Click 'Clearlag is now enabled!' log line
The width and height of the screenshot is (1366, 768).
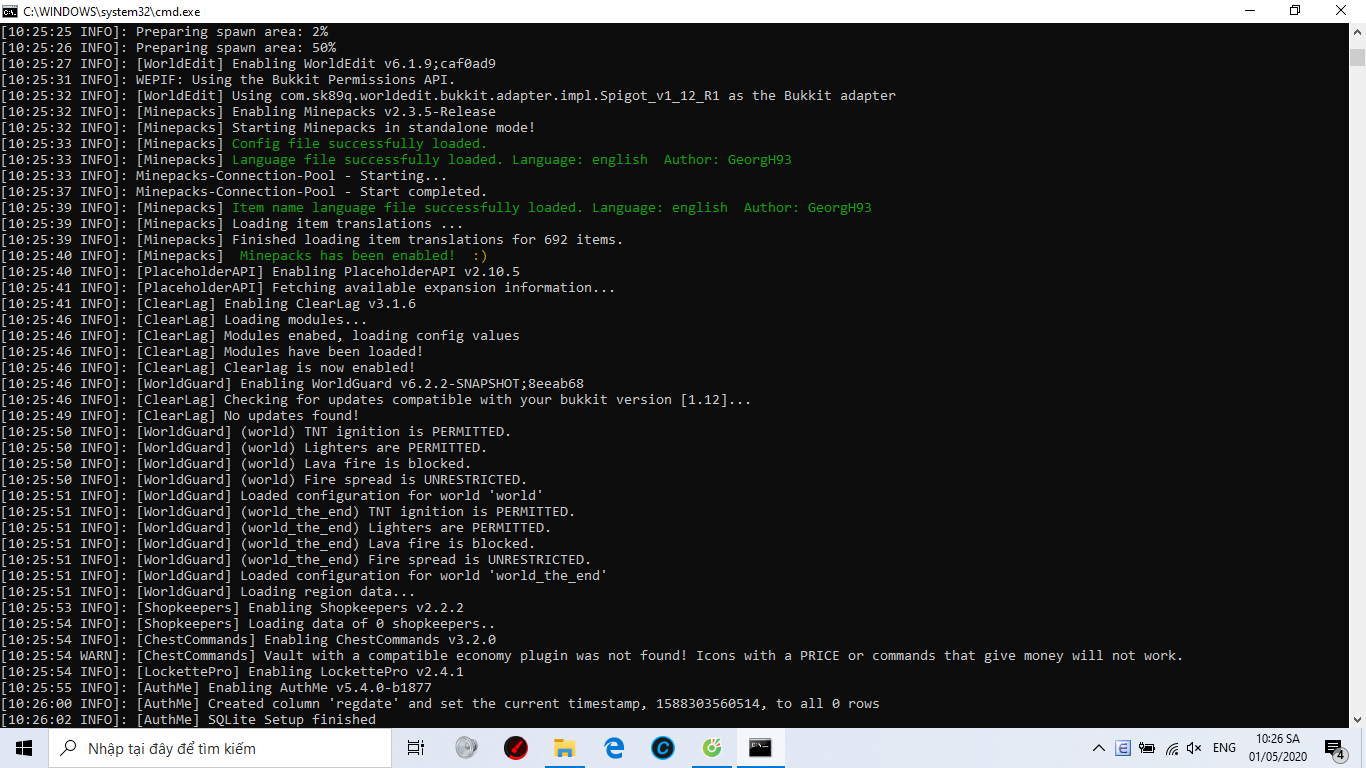(208, 368)
